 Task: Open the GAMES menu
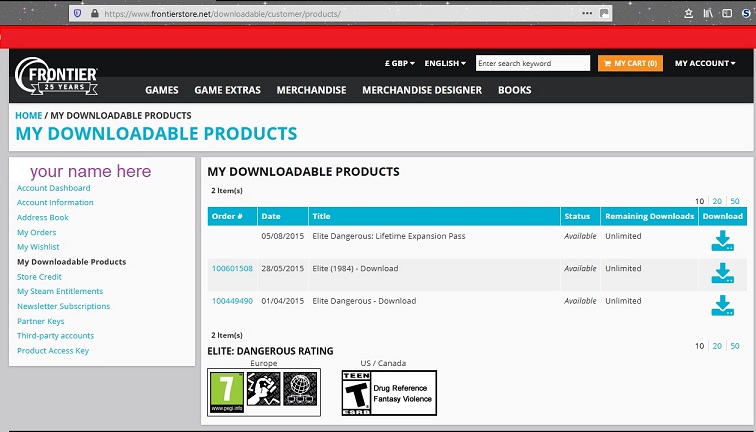click(162, 90)
